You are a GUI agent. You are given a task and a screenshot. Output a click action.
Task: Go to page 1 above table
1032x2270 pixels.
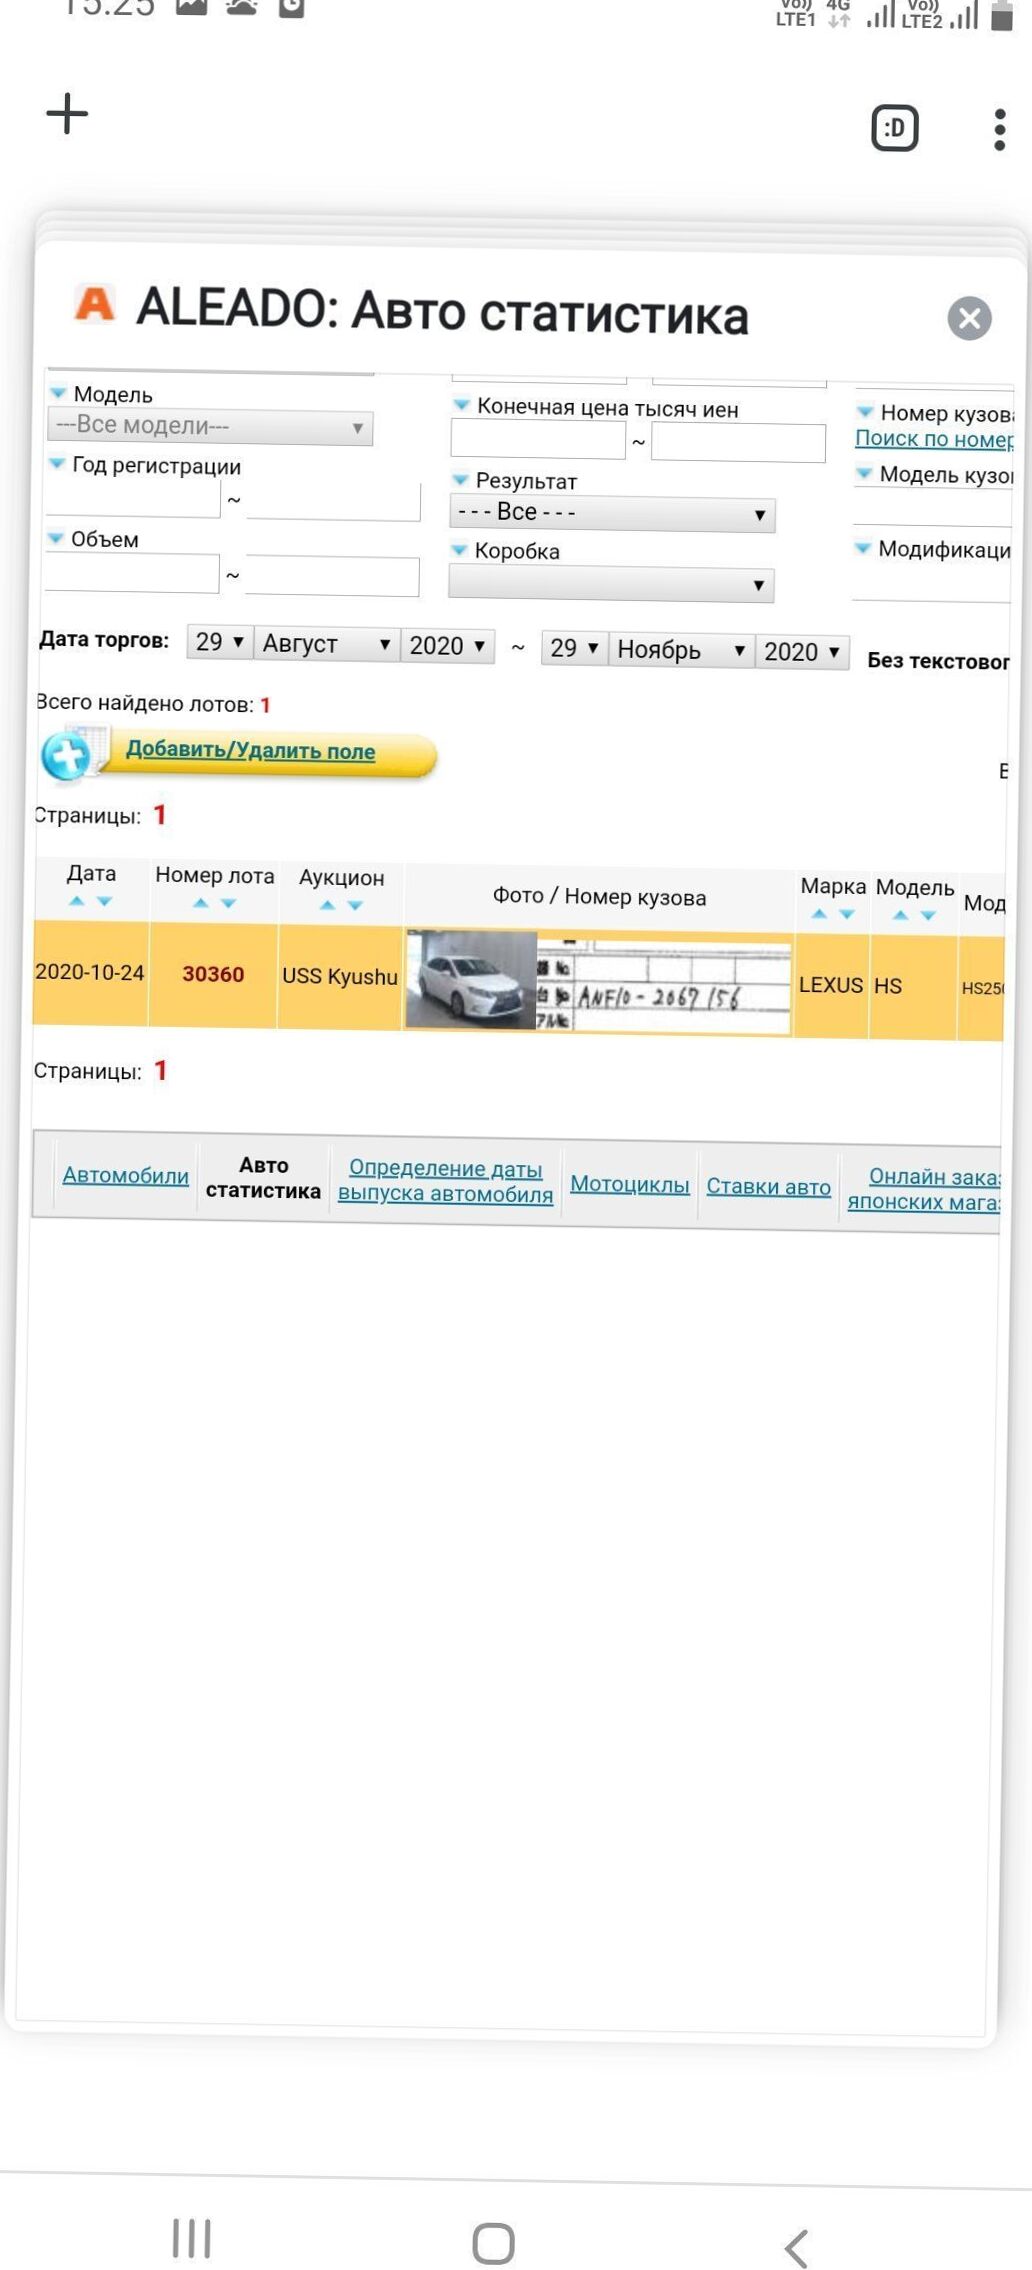point(159,815)
